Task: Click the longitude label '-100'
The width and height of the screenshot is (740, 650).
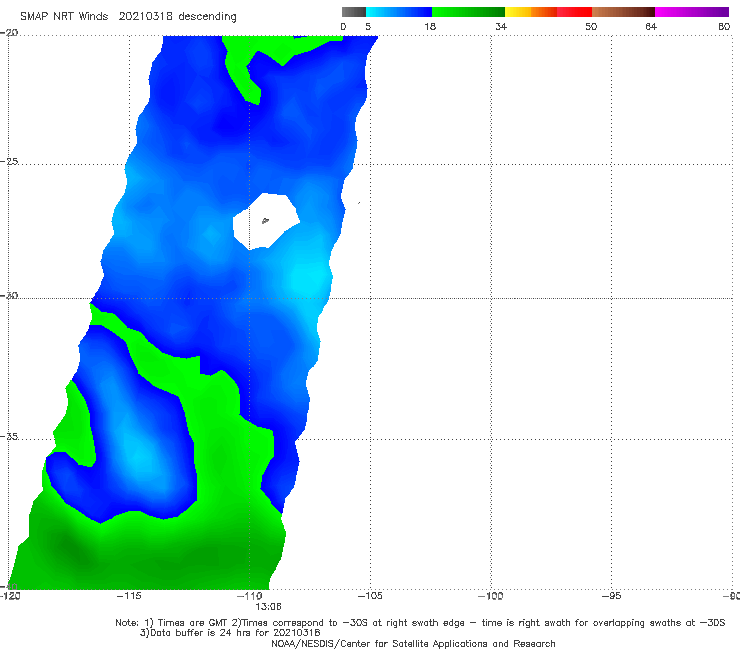Action: (490, 596)
